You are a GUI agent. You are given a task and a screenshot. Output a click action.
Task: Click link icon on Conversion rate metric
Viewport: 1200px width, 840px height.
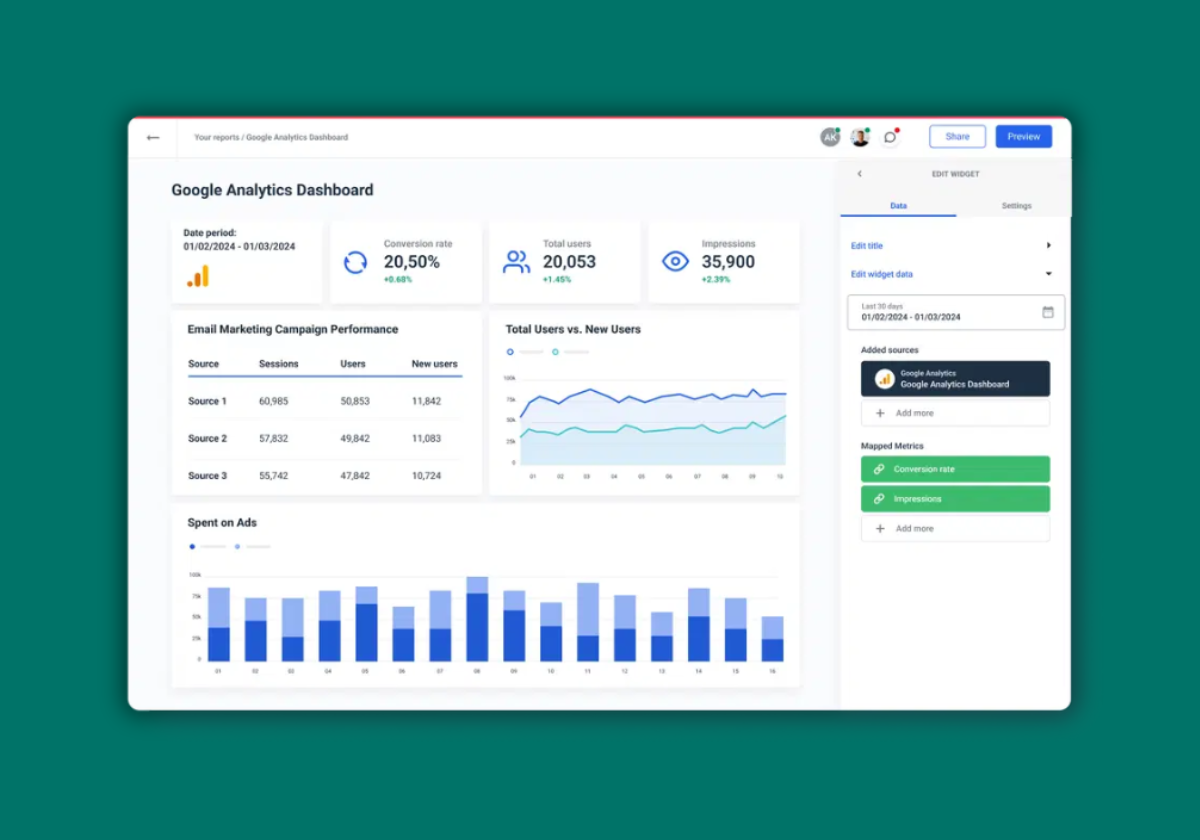pyautogui.click(x=879, y=469)
